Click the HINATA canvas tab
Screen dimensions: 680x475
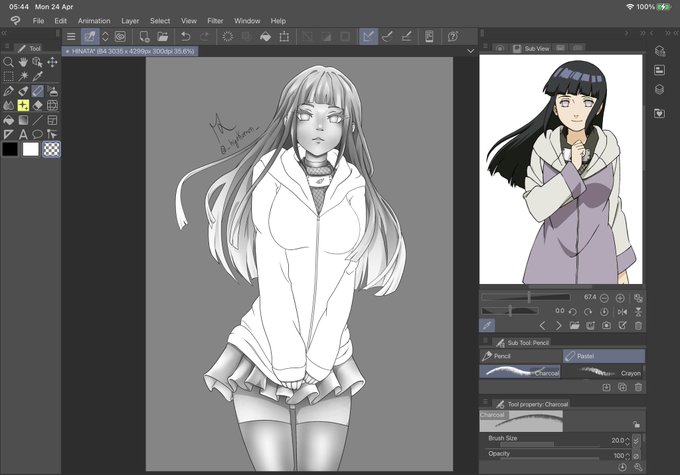point(130,51)
